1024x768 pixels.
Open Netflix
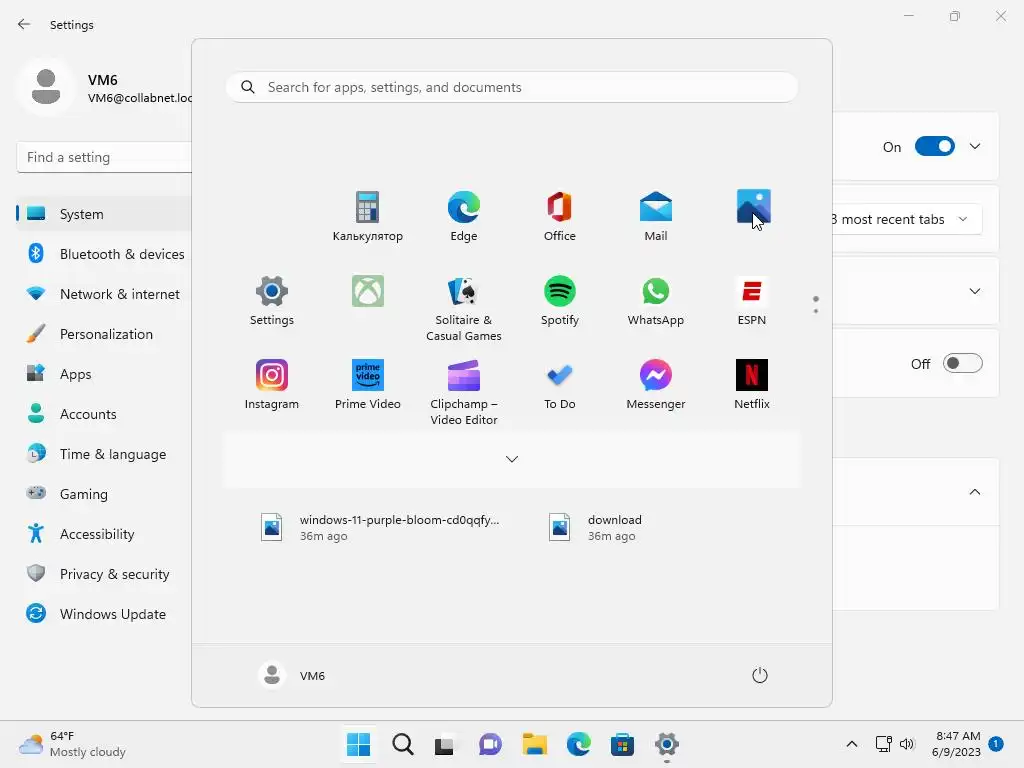point(752,385)
